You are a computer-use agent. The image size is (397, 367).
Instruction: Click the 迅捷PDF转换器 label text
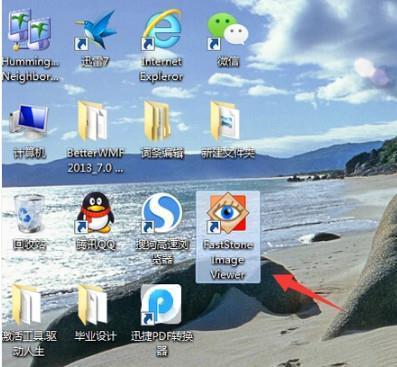tap(162, 343)
